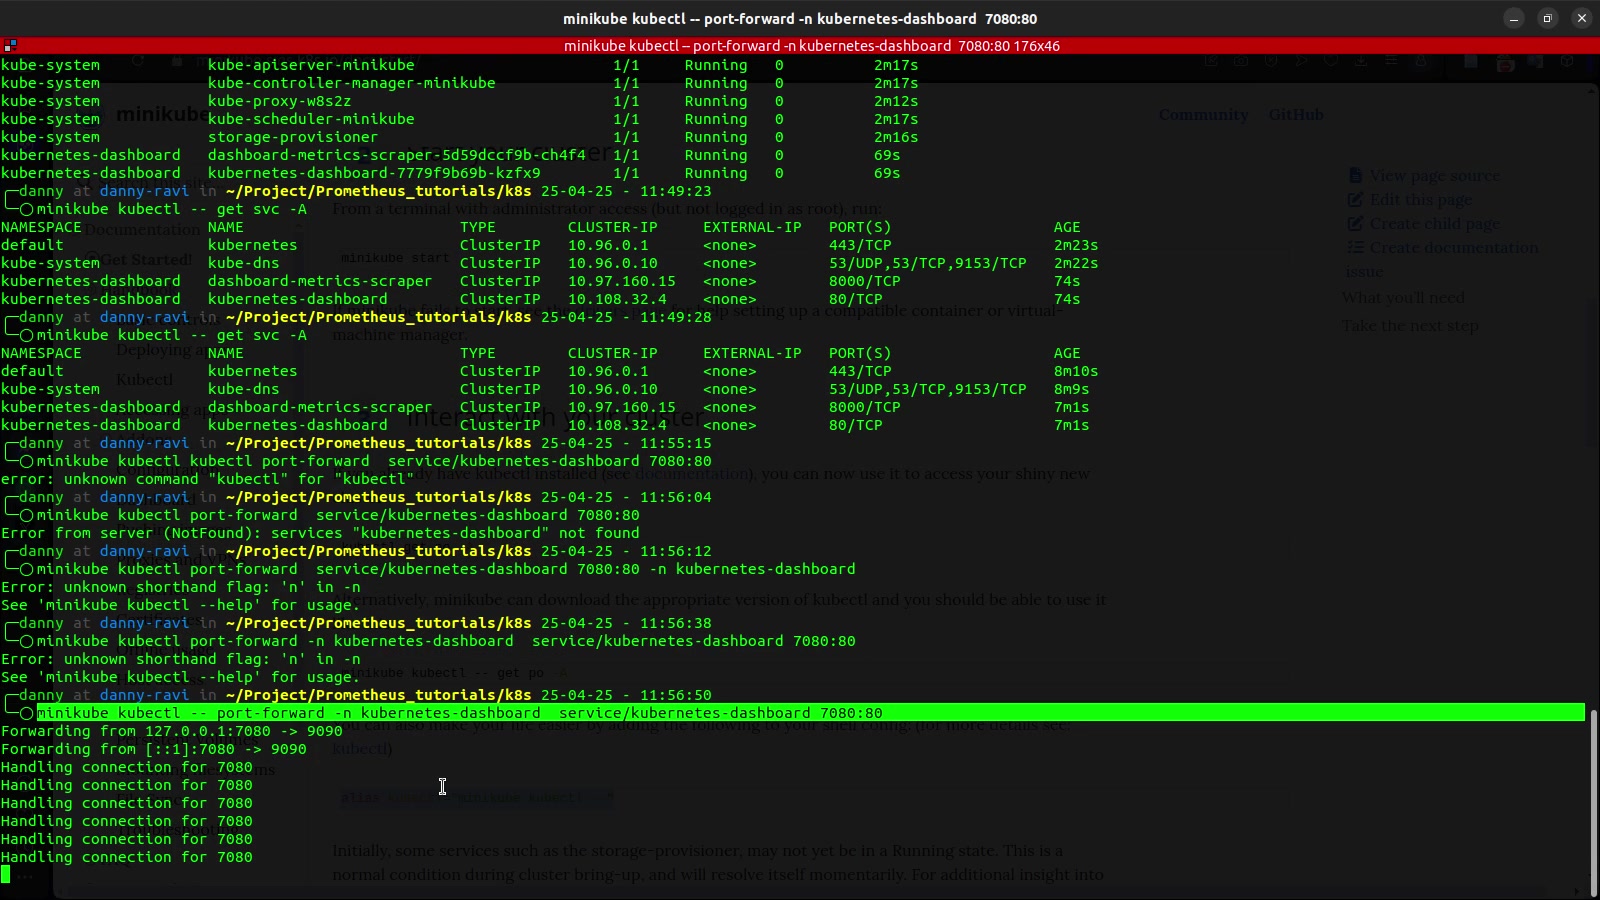Click pod kubernetes-dashboard-7779f9b69b-kzfx9
1600x900 pixels.
pos(374,173)
